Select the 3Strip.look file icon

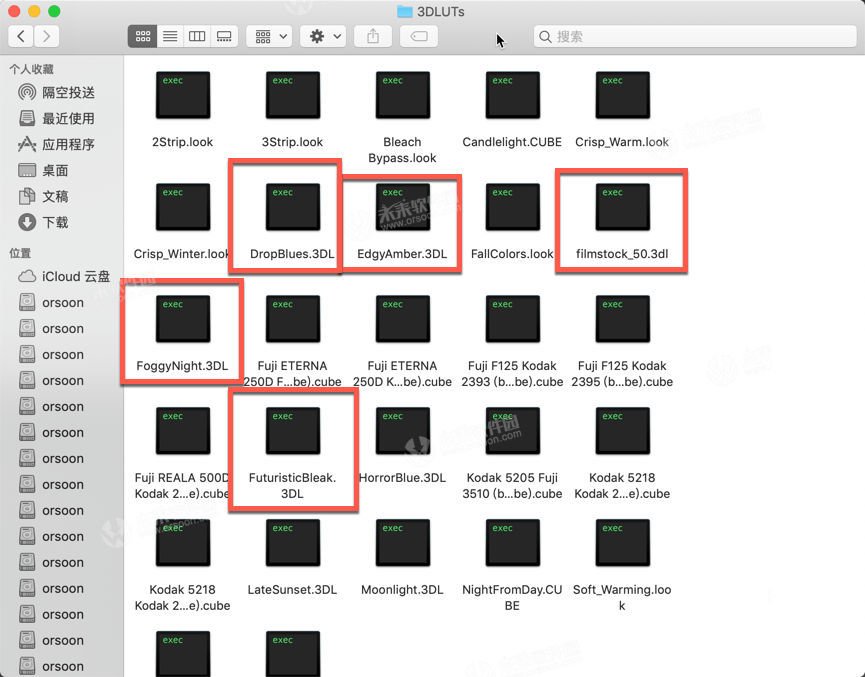[292, 95]
